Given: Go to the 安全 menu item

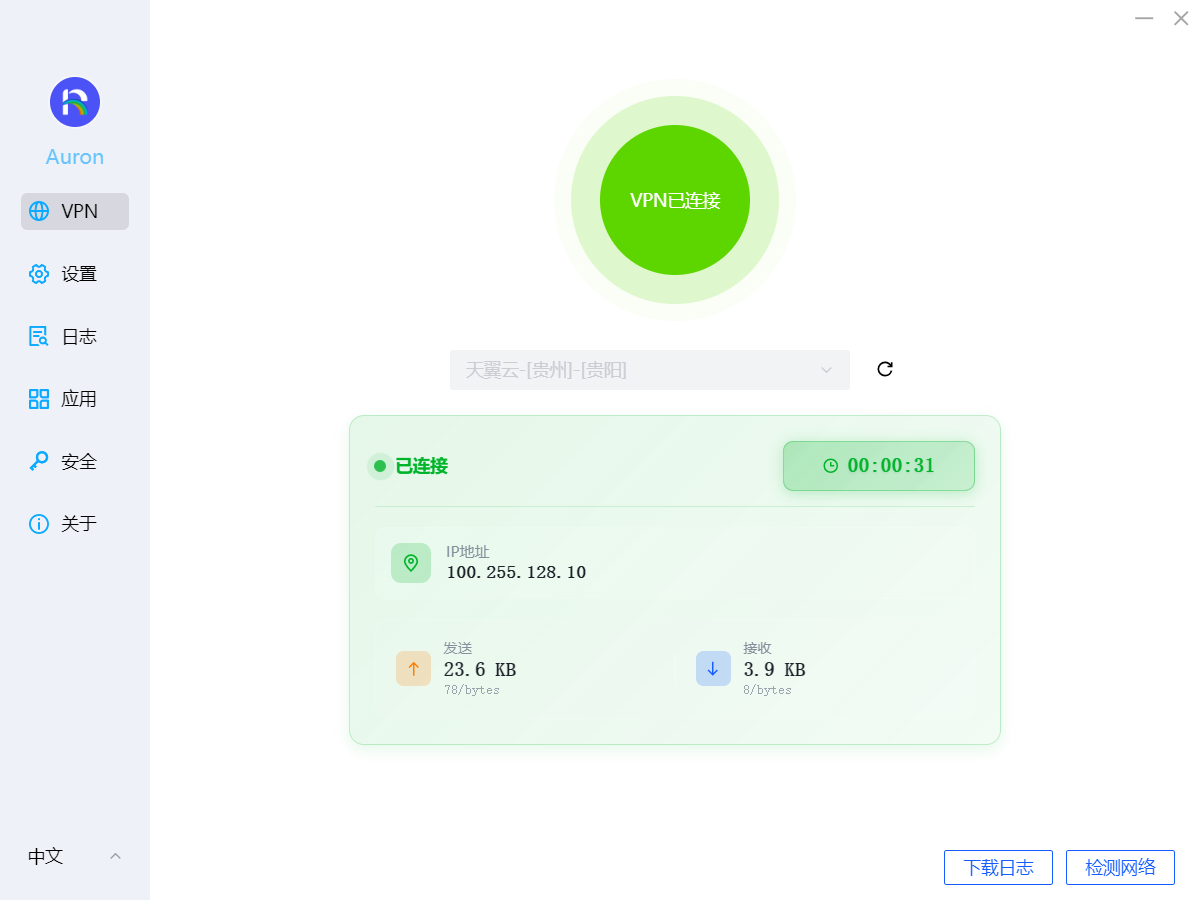Looking at the screenshot, I should point(78,462).
